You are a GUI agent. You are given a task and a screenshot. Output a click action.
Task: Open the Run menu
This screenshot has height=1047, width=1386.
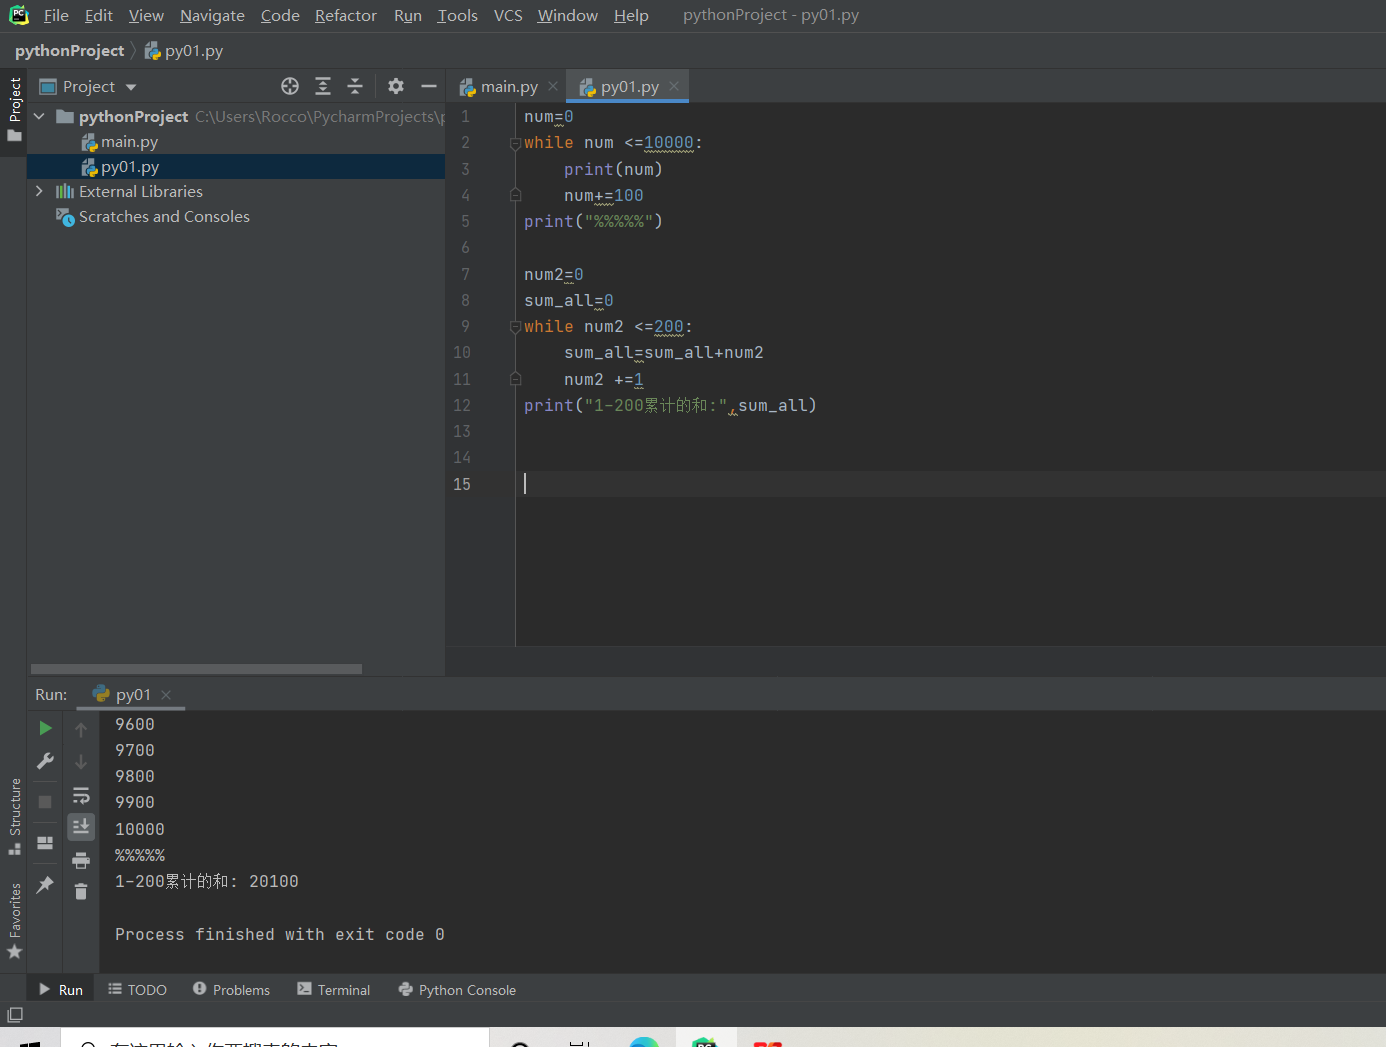[x=408, y=15]
